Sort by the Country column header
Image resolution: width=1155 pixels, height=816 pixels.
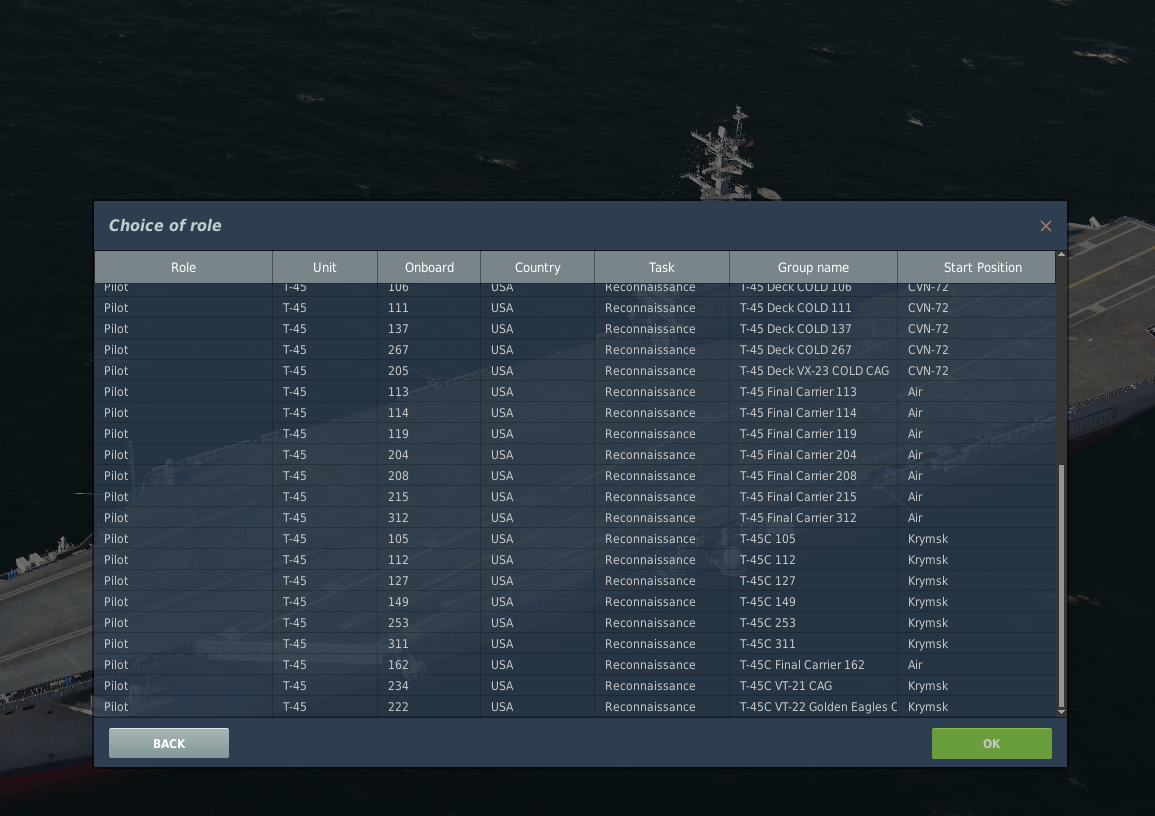tap(537, 267)
